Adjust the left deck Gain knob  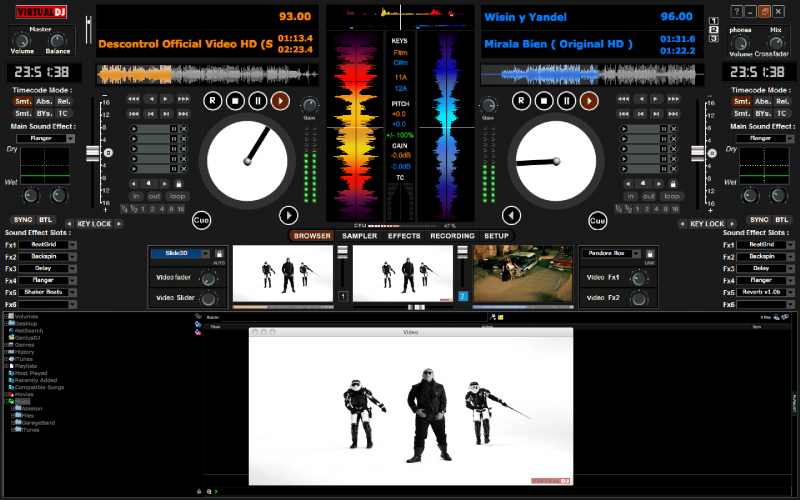(309, 106)
